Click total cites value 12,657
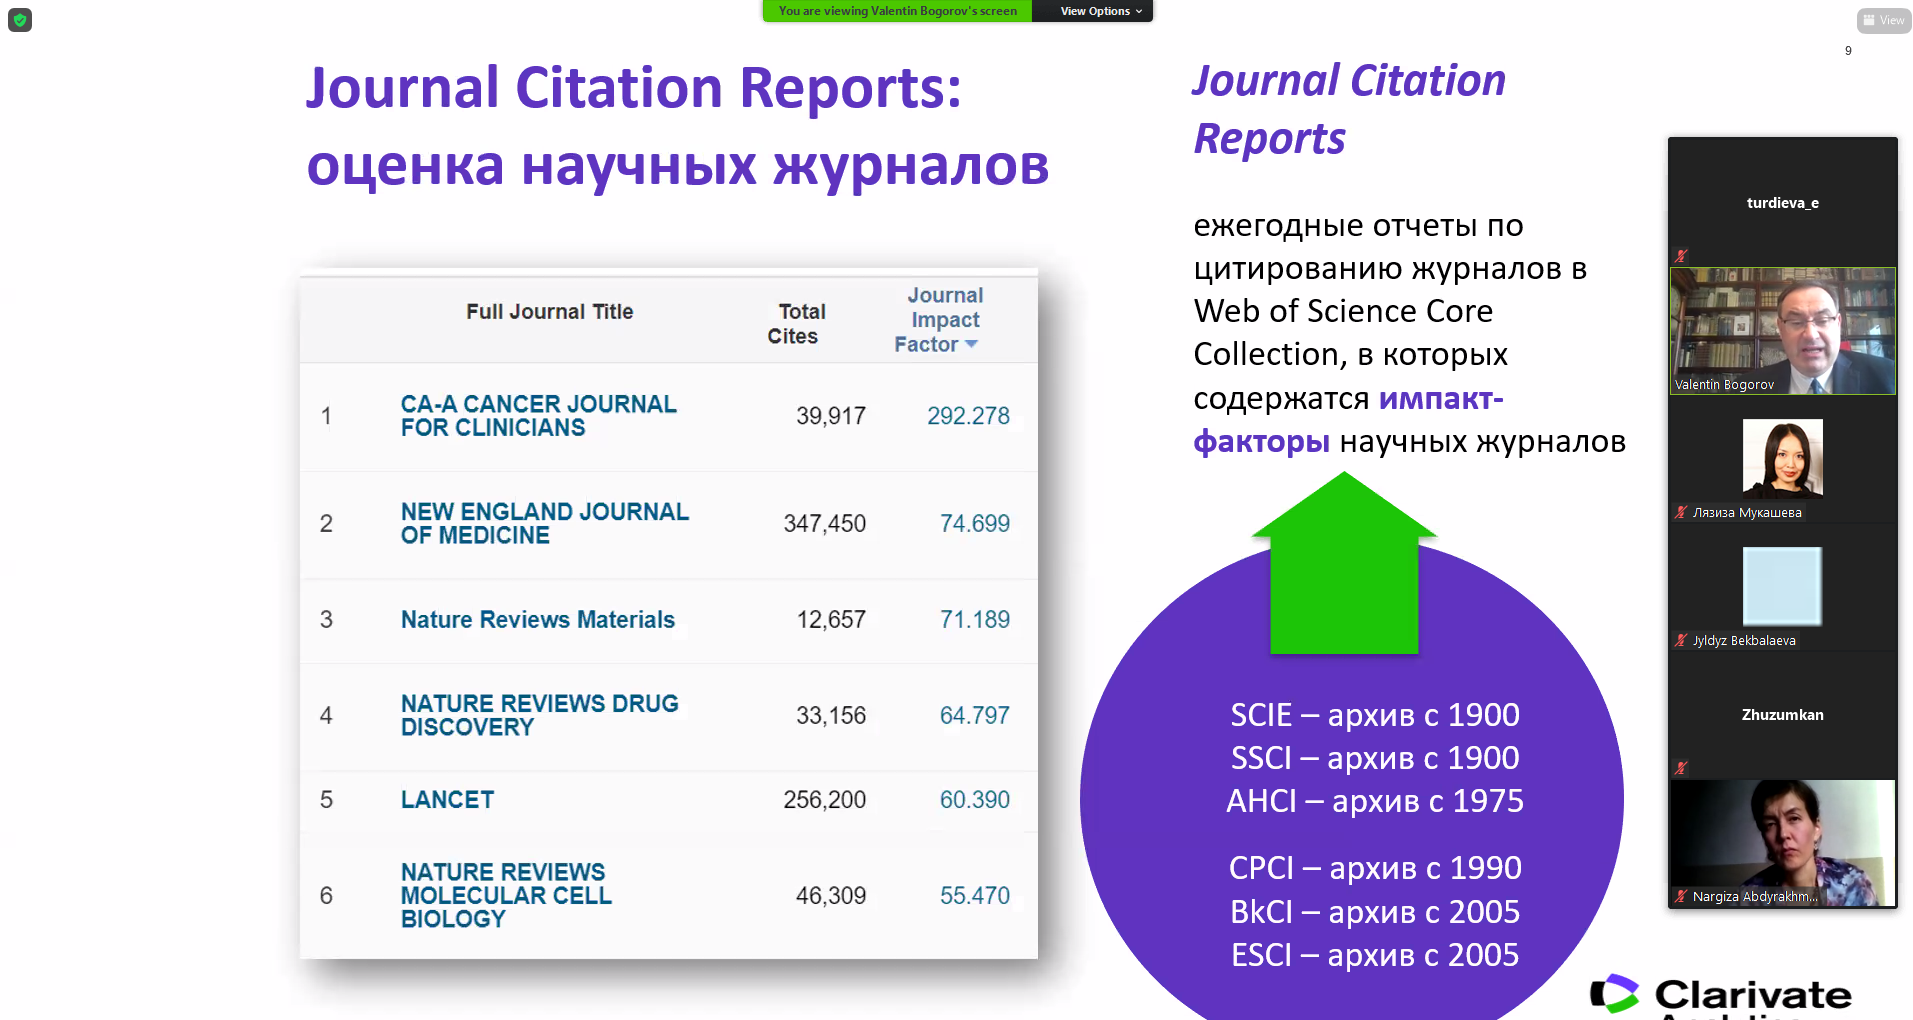 [x=830, y=620]
